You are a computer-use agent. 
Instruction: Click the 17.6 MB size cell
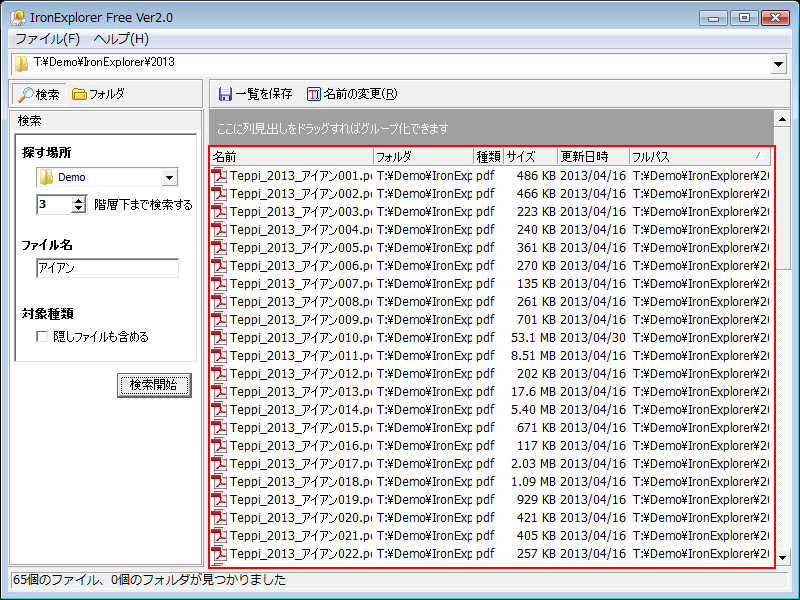[x=533, y=391]
